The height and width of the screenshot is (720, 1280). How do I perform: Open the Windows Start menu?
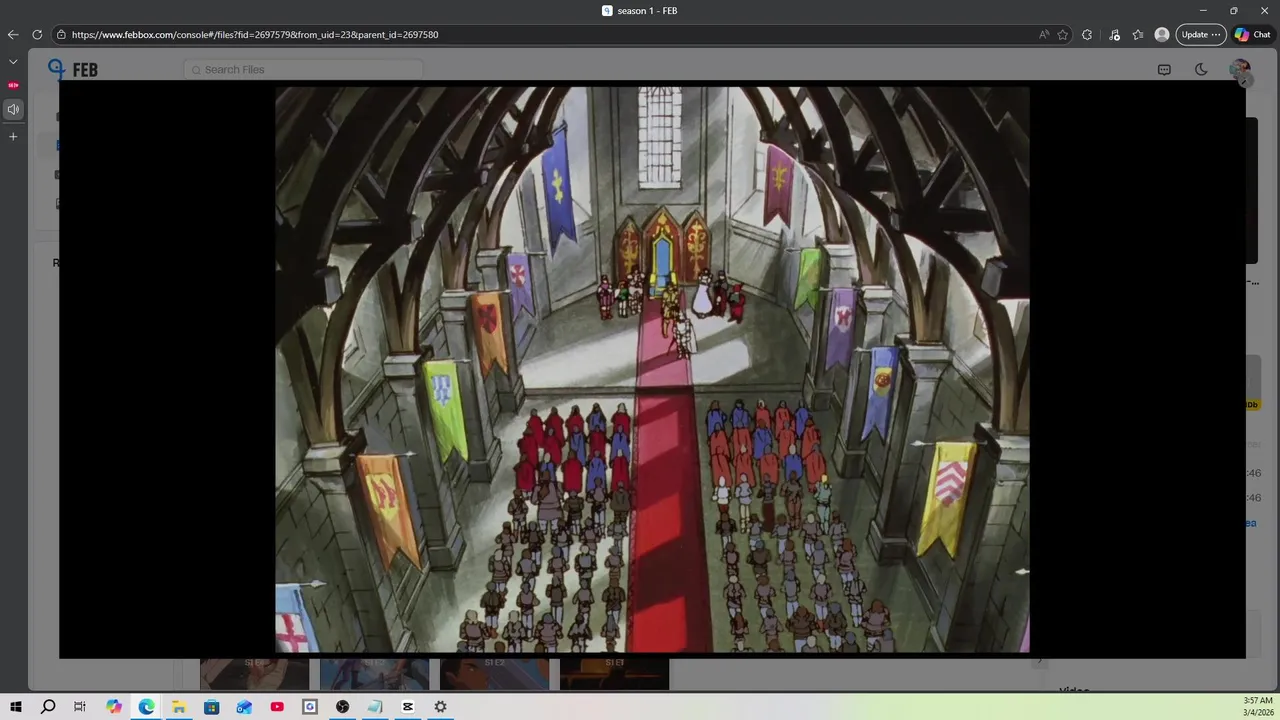coord(15,707)
